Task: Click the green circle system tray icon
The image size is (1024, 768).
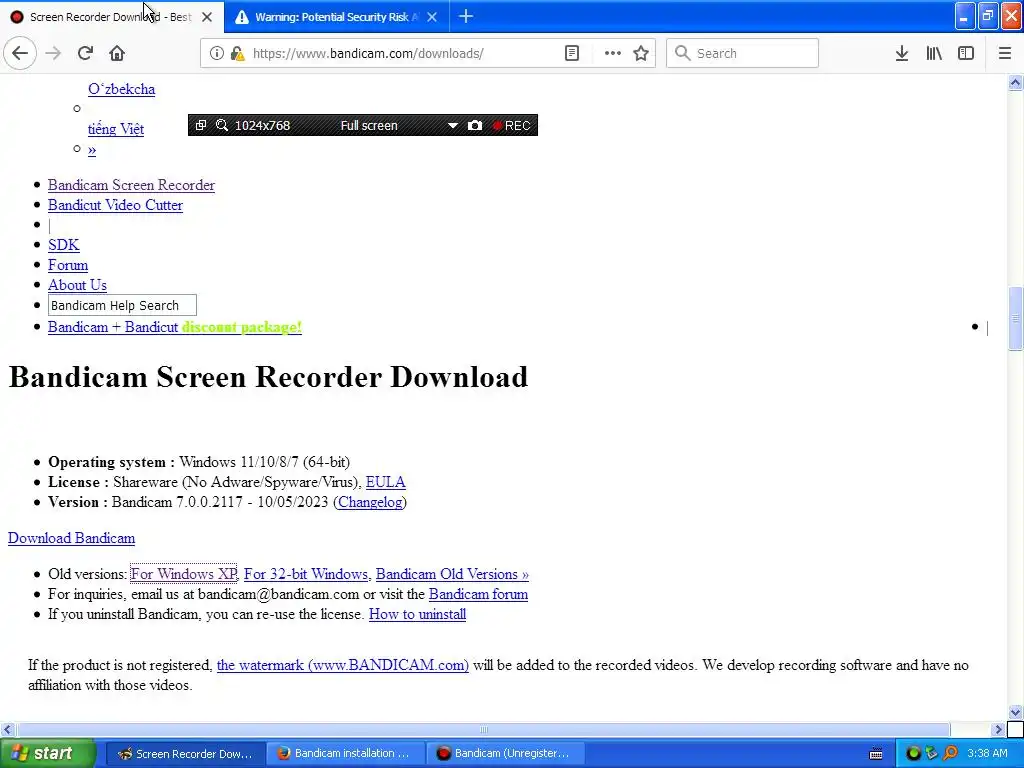Action: 913,754
